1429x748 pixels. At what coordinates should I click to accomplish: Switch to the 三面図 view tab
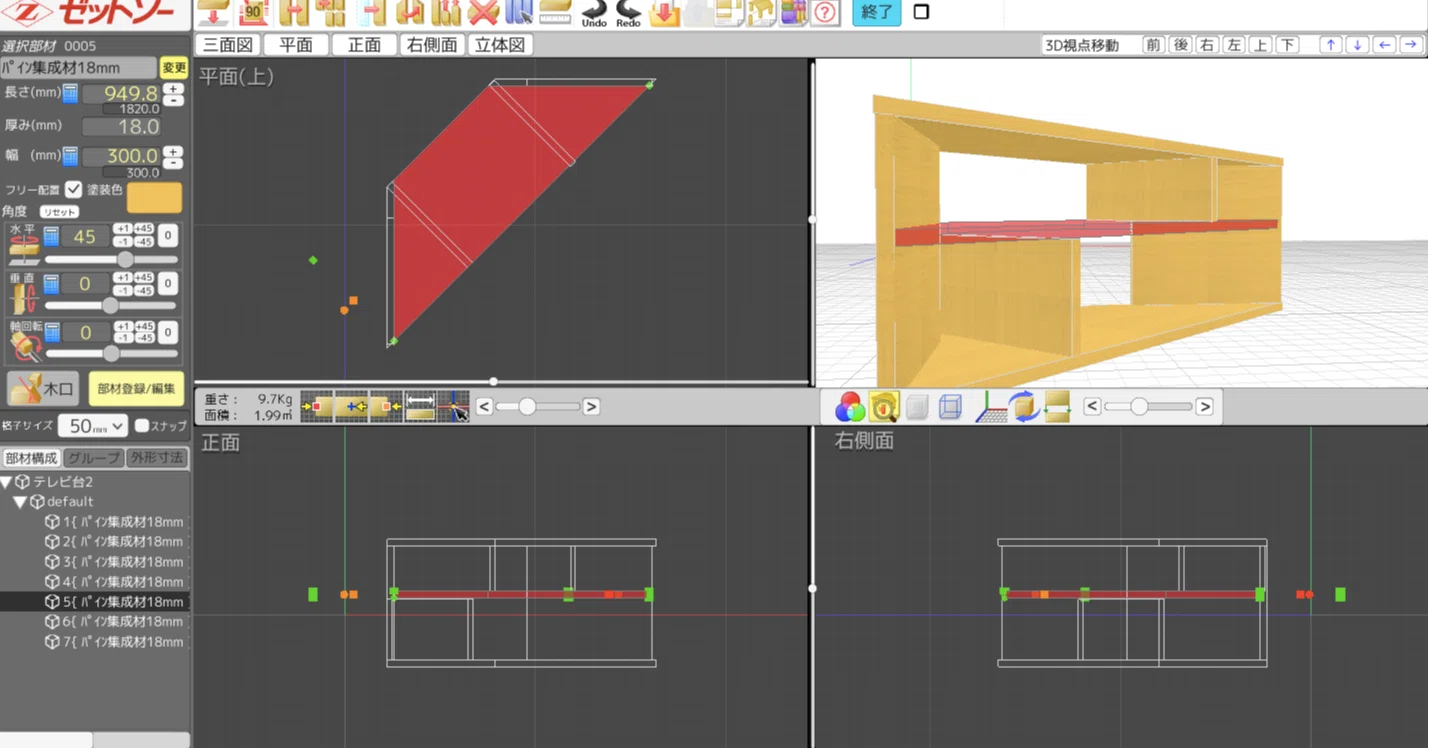point(230,45)
